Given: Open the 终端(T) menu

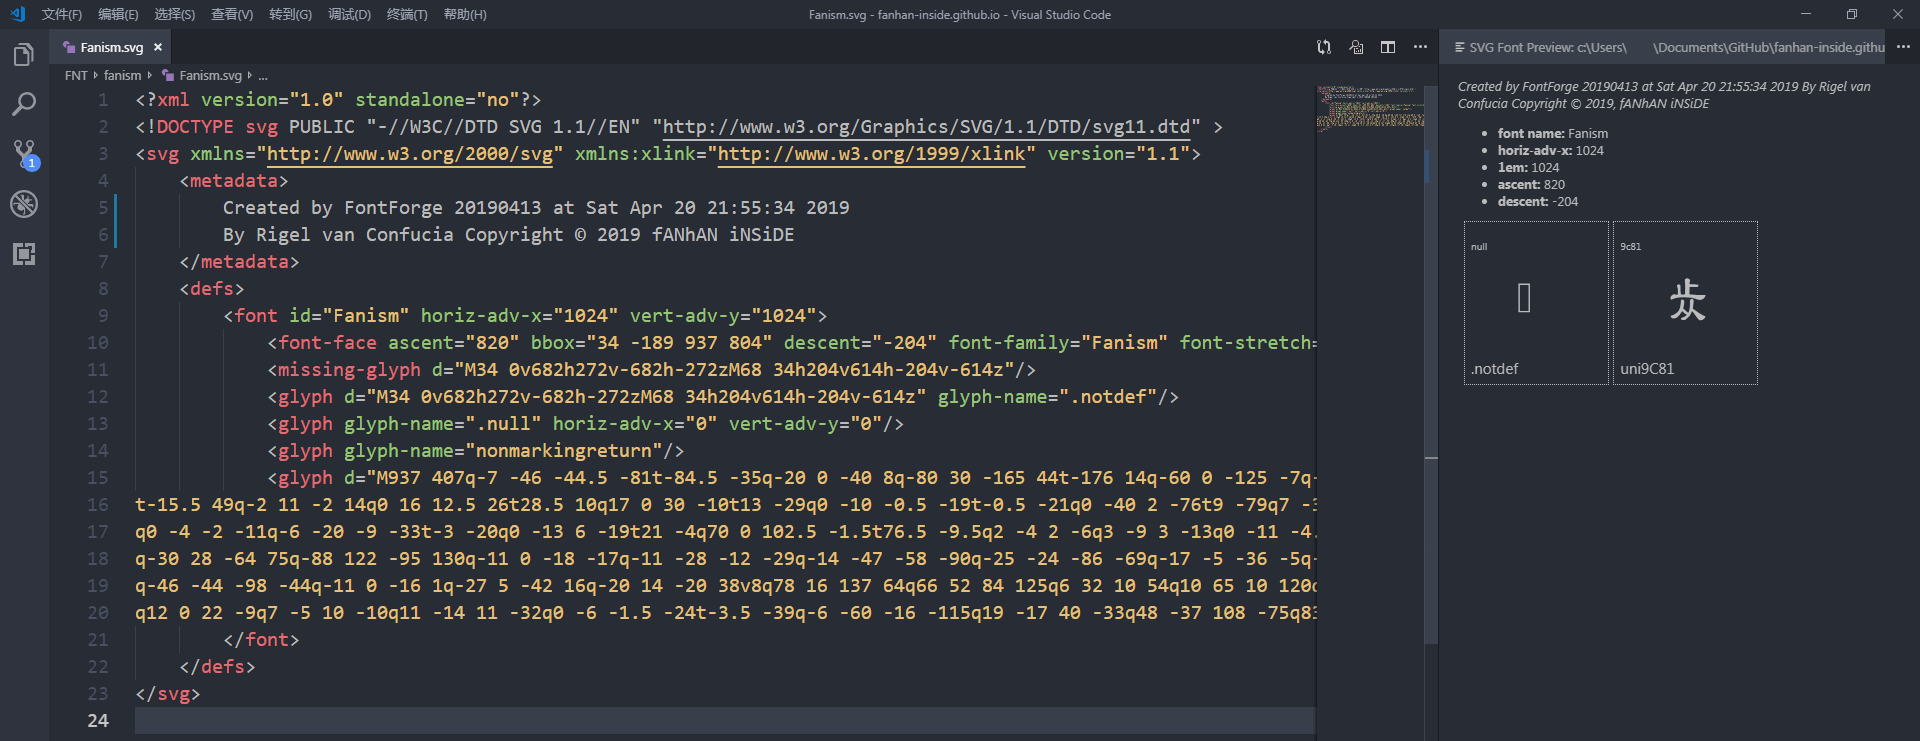Looking at the screenshot, I should 407,14.
